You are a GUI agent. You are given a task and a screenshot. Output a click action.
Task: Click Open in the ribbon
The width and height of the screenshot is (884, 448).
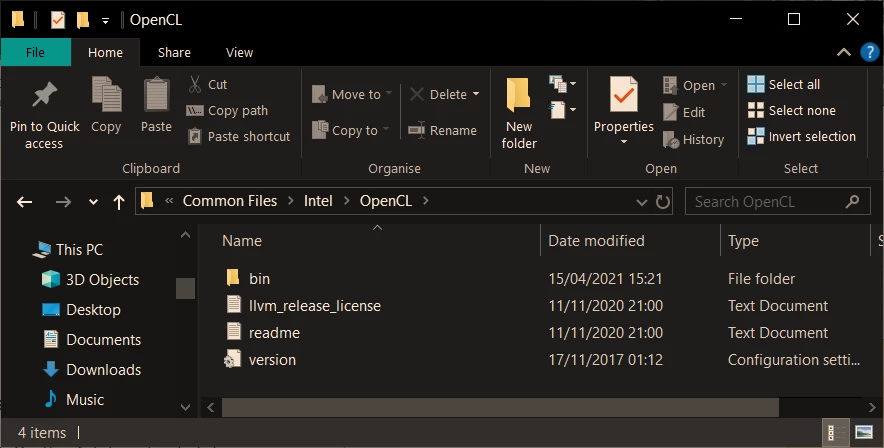point(695,85)
